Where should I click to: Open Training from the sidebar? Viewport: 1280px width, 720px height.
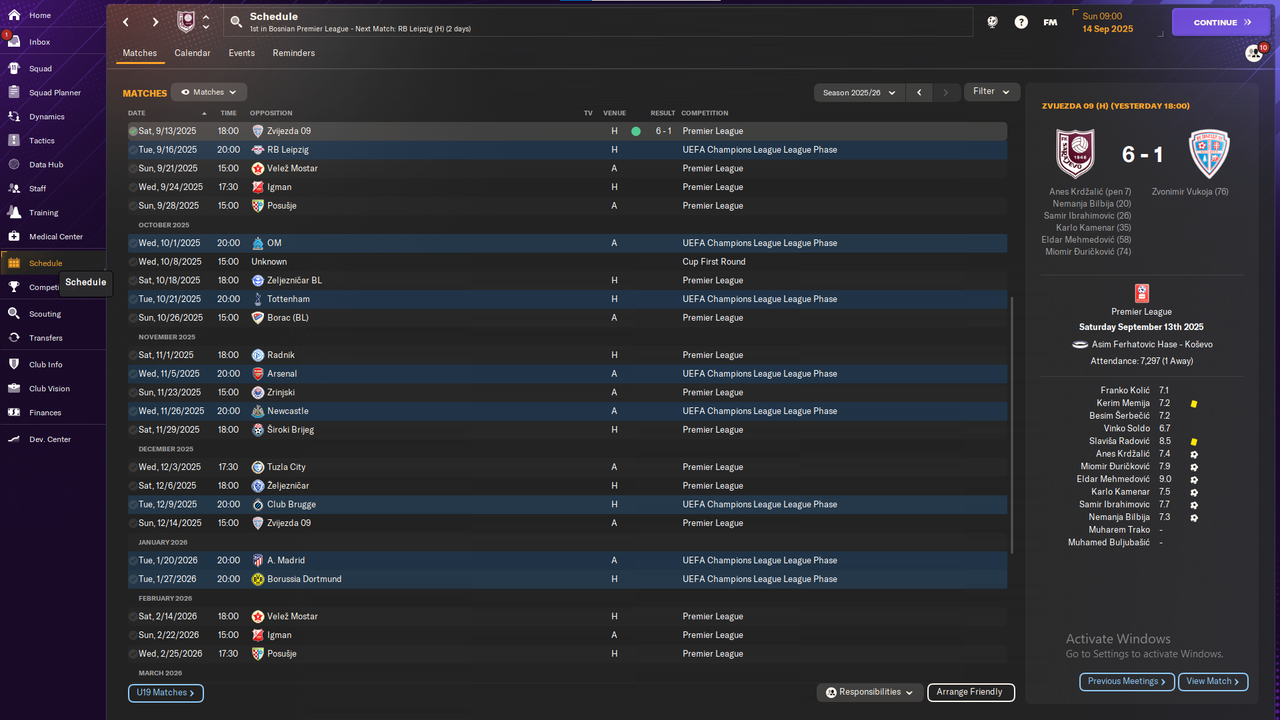[x=43, y=213]
